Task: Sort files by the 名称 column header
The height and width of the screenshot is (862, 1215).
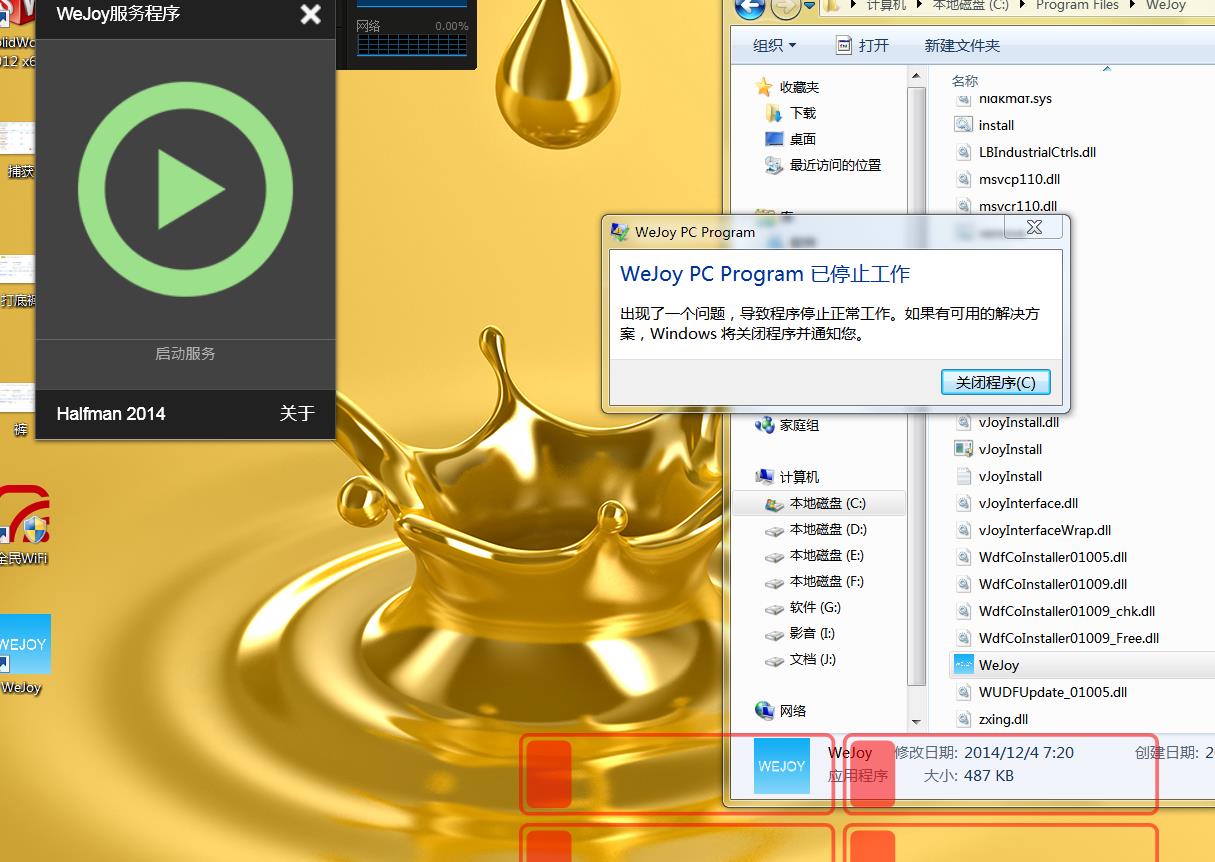Action: click(965, 81)
